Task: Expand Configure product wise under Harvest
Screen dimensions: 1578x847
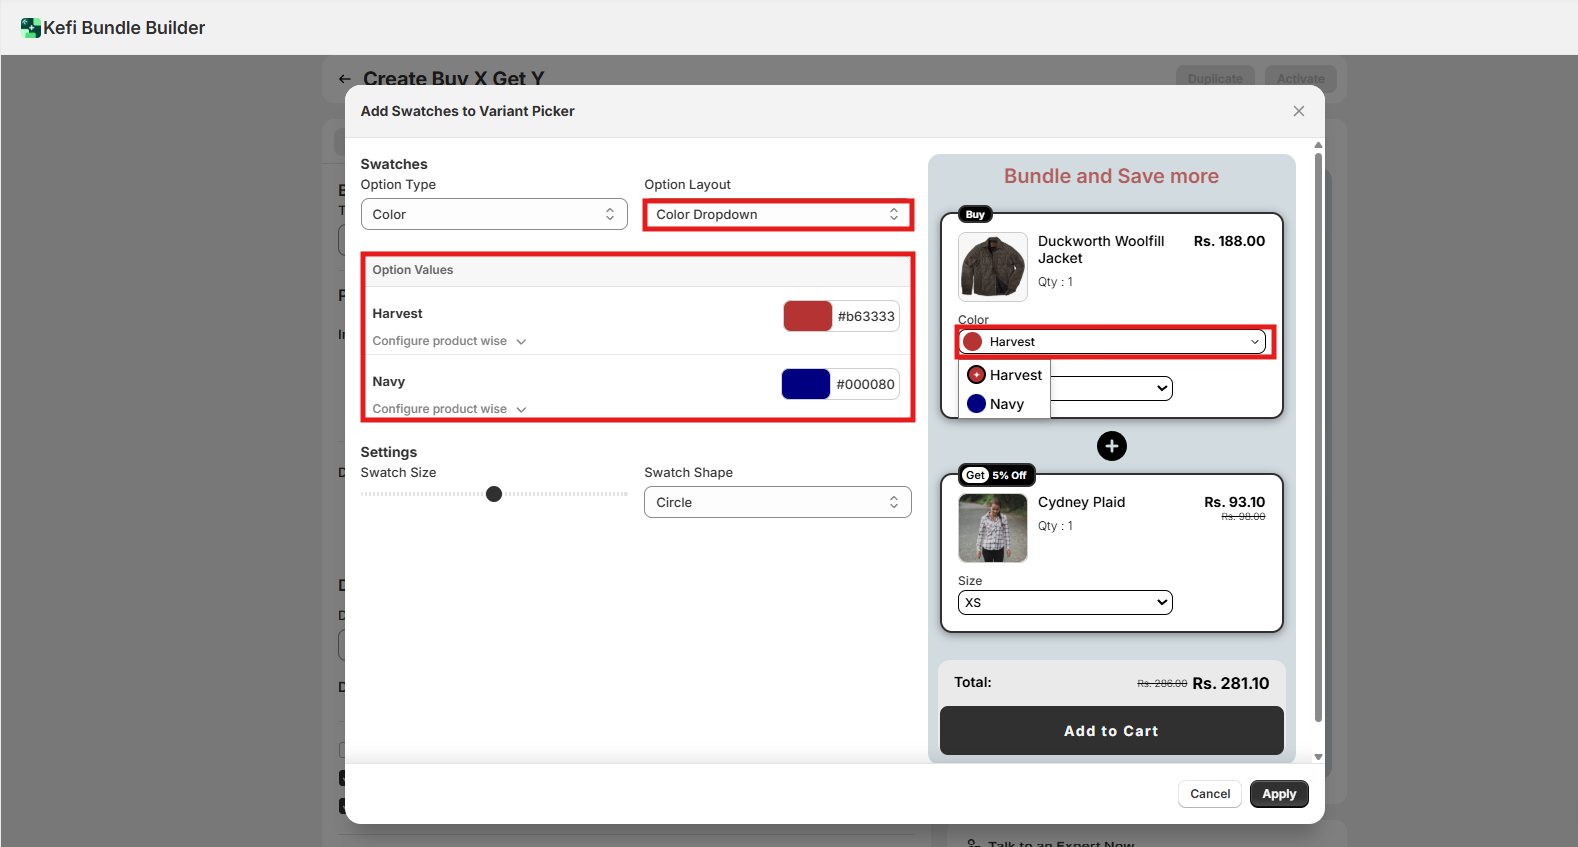Action: 449,341
